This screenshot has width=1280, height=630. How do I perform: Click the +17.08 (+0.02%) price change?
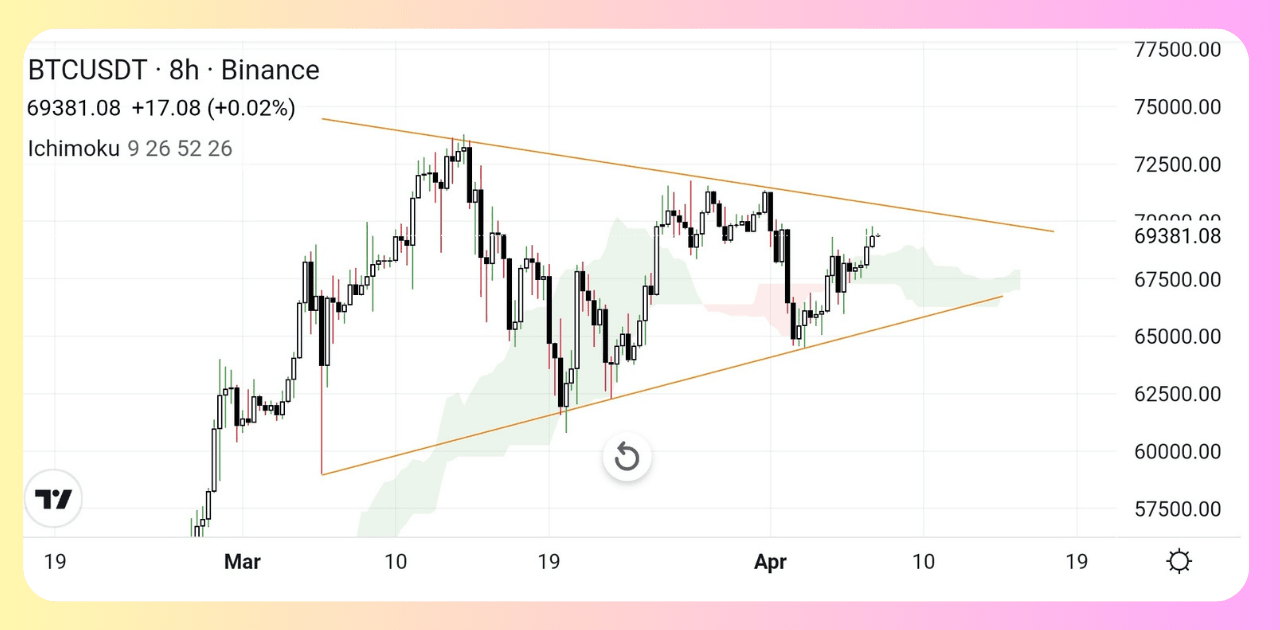click(x=213, y=108)
